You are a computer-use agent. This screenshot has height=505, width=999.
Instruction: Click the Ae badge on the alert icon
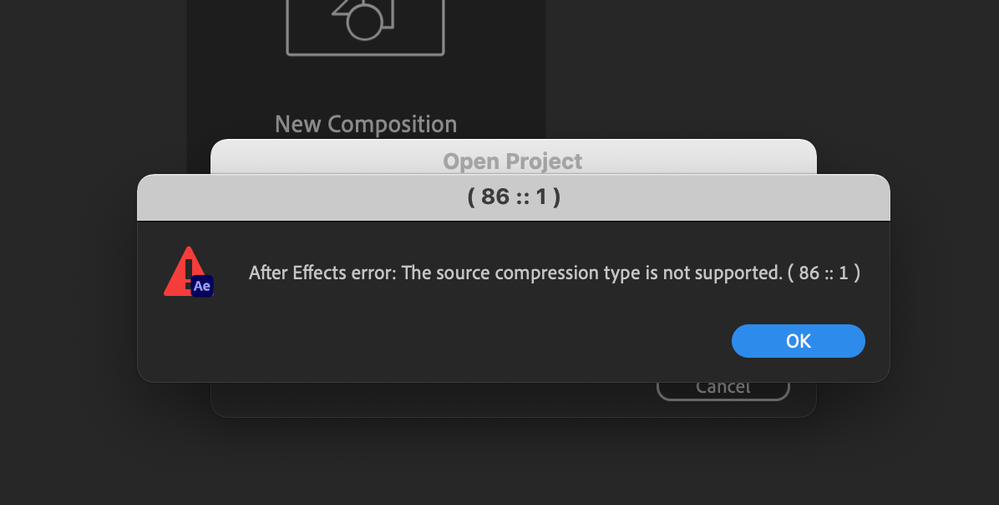coord(202,286)
